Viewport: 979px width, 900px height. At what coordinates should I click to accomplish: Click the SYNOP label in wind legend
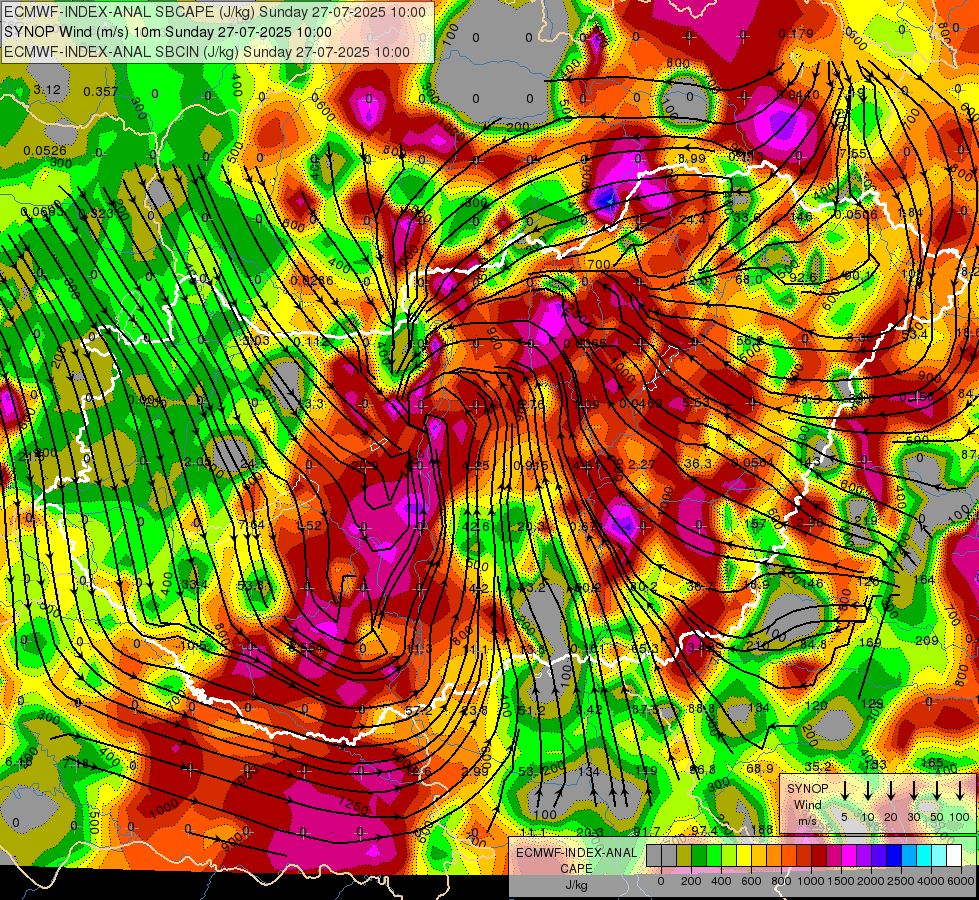coord(807,789)
